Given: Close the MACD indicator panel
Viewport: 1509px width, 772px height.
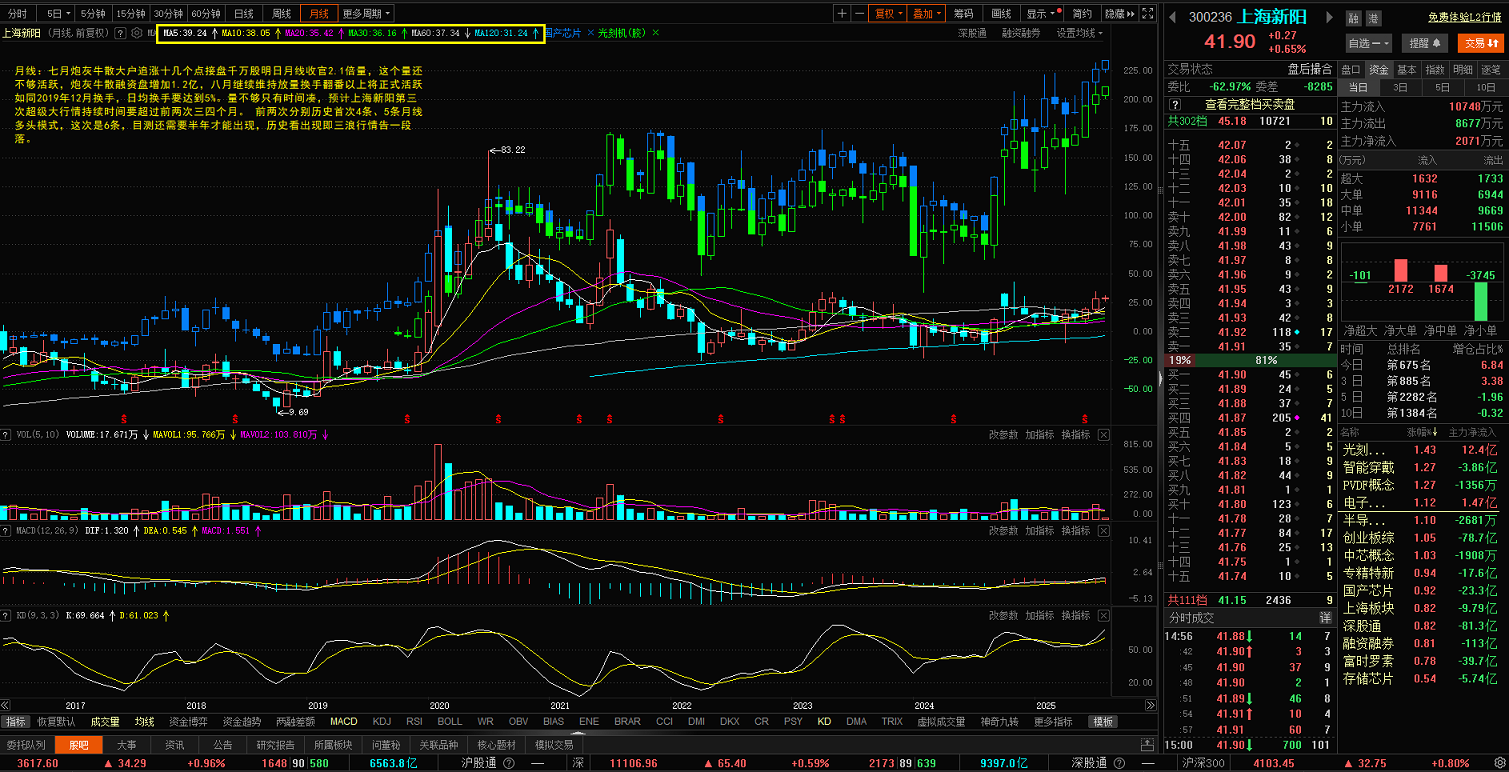Looking at the screenshot, I should coord(1104,531).
